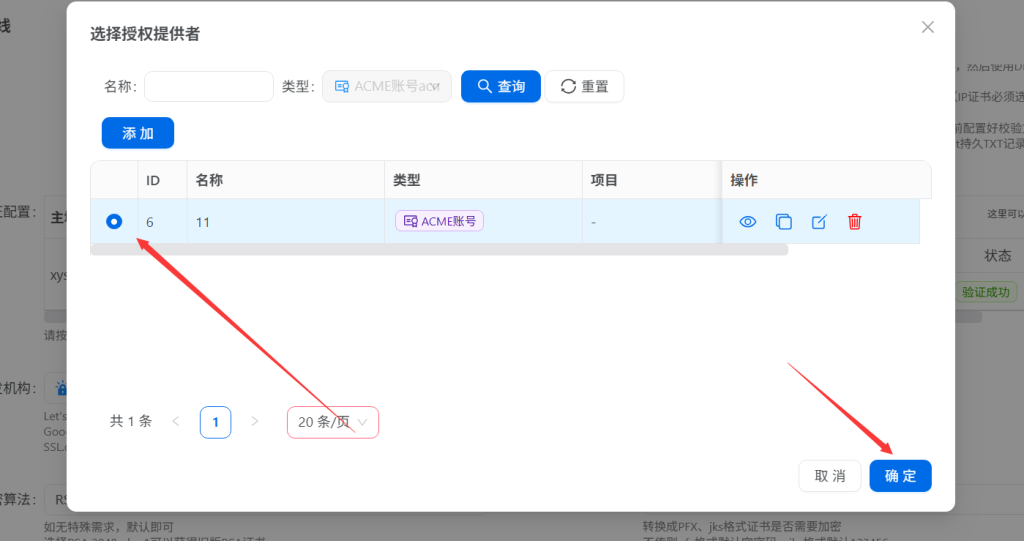Close the 选择授权提供者 dialog
The height and width of the screenshot is (541, 1024).
pos(927,27)
